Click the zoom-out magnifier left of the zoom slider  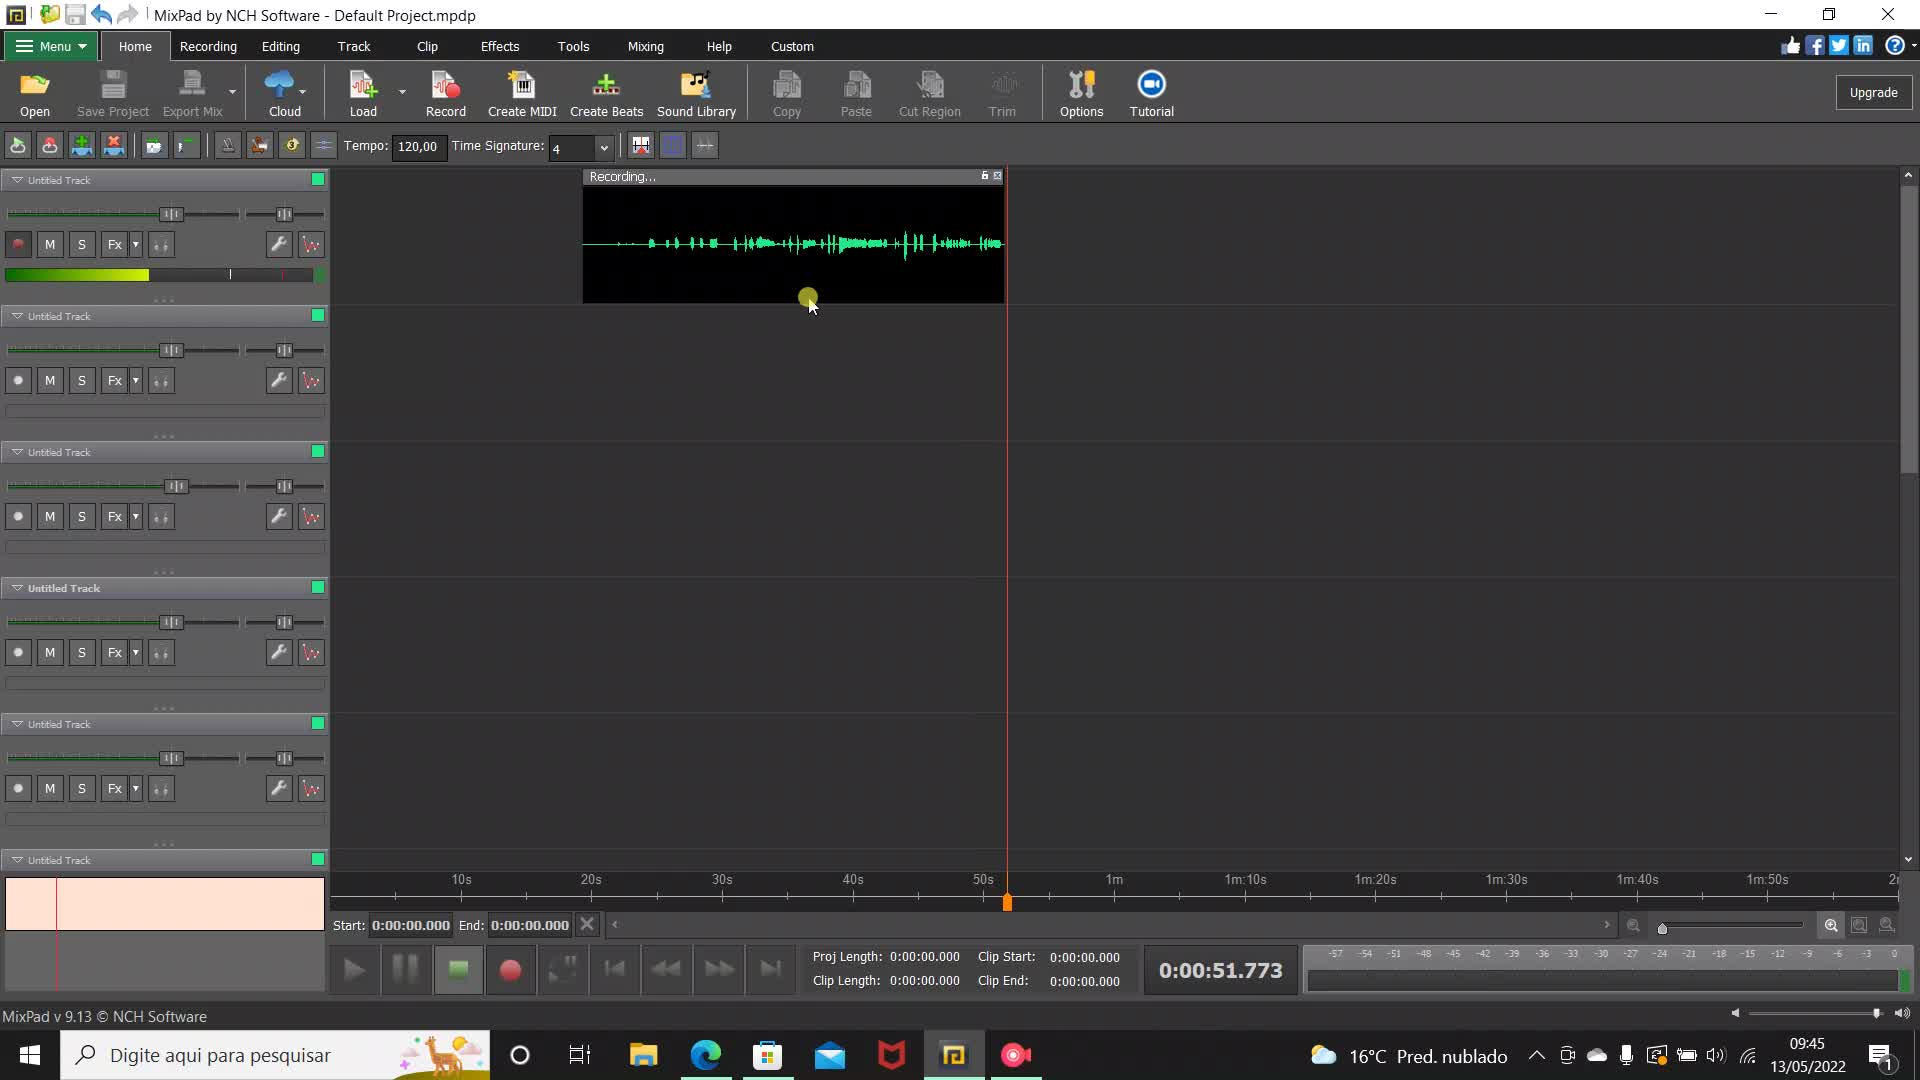click(x=1633, y=925)
